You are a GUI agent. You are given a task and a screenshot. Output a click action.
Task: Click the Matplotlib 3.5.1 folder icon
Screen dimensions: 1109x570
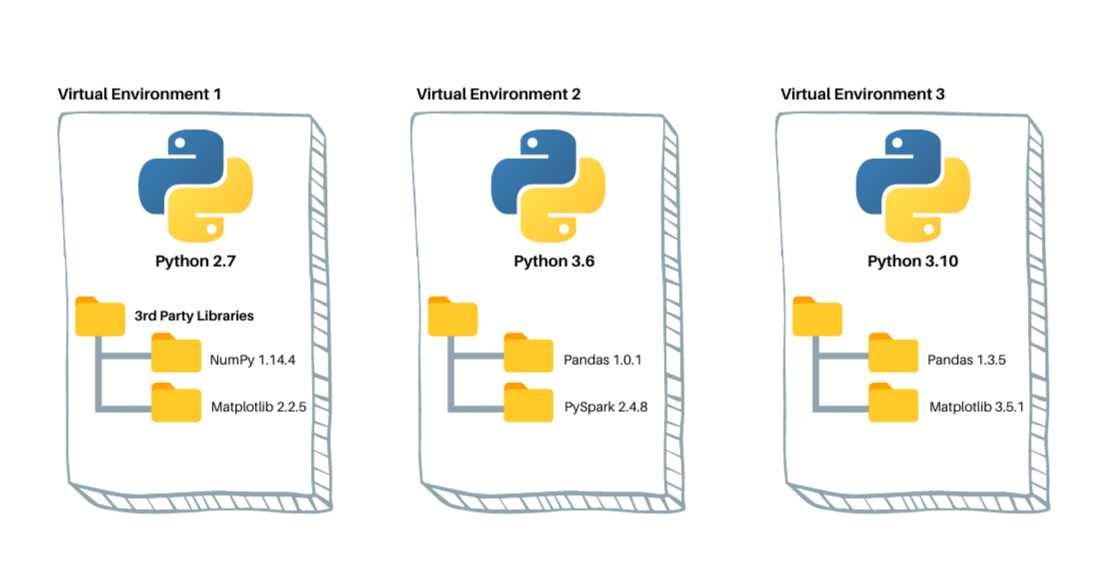click(x=893, y=402)
